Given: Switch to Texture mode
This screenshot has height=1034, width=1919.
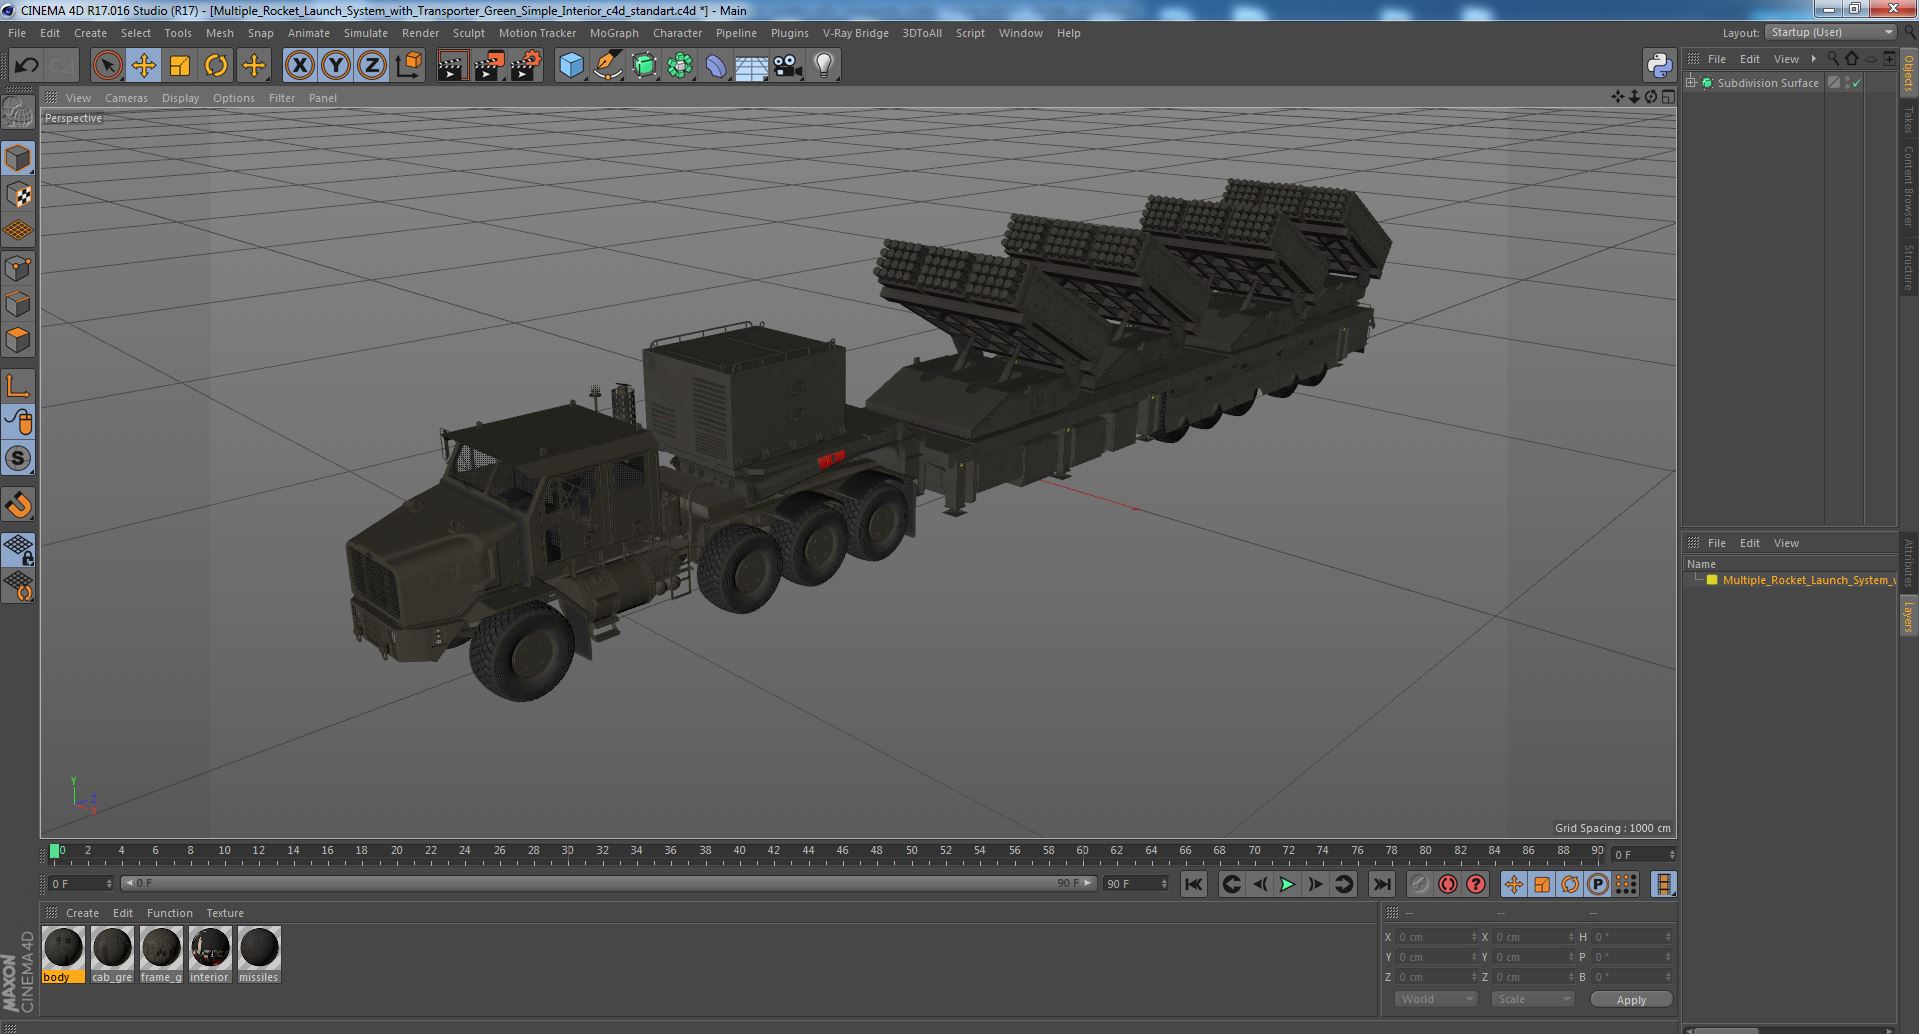Looking at the screenshot, I should pyautogui.click(x=18, y=194).
